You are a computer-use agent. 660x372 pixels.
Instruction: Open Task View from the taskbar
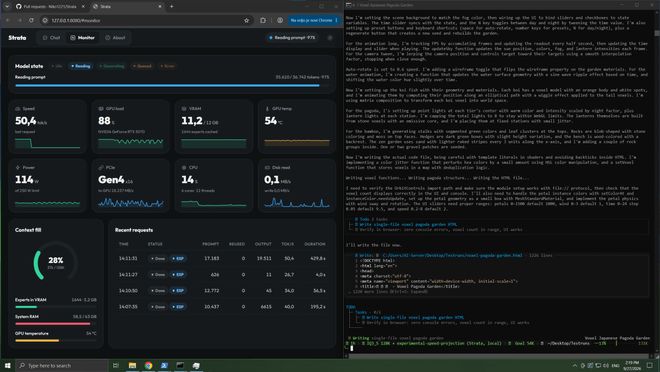[x=116, y=365]
